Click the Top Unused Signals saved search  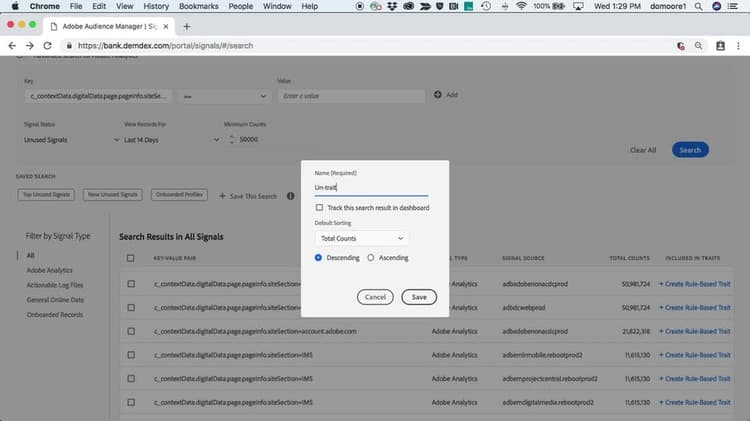coord(46,195)
